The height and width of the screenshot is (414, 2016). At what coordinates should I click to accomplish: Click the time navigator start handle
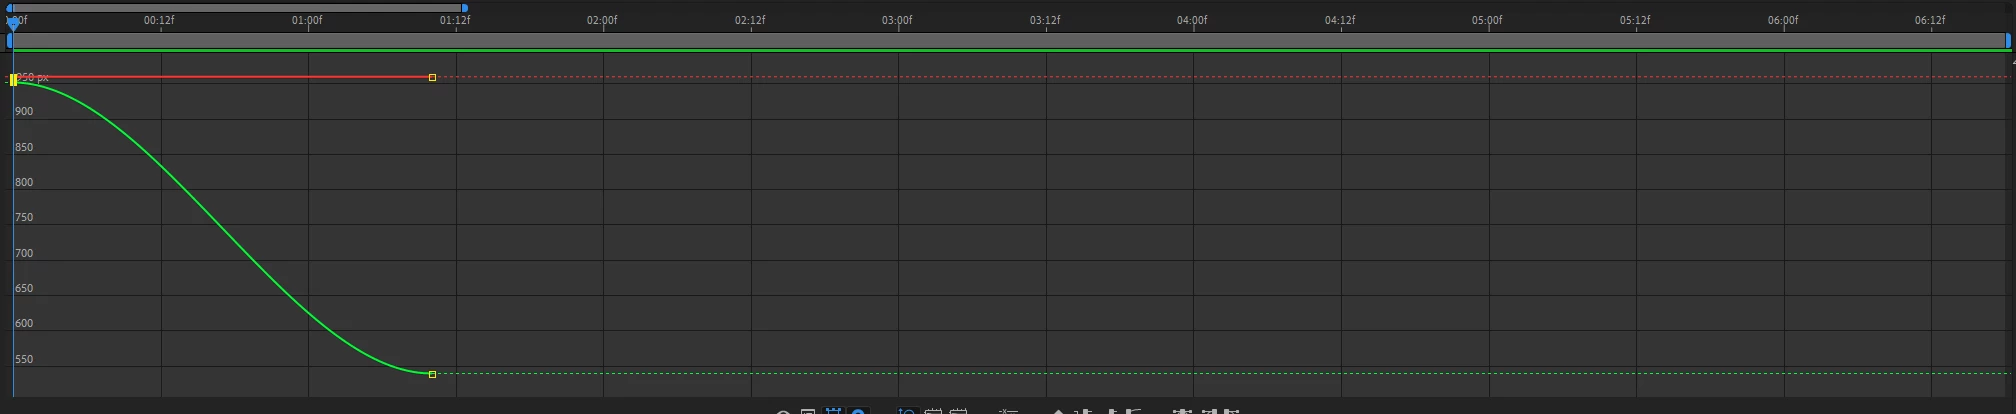10,8
